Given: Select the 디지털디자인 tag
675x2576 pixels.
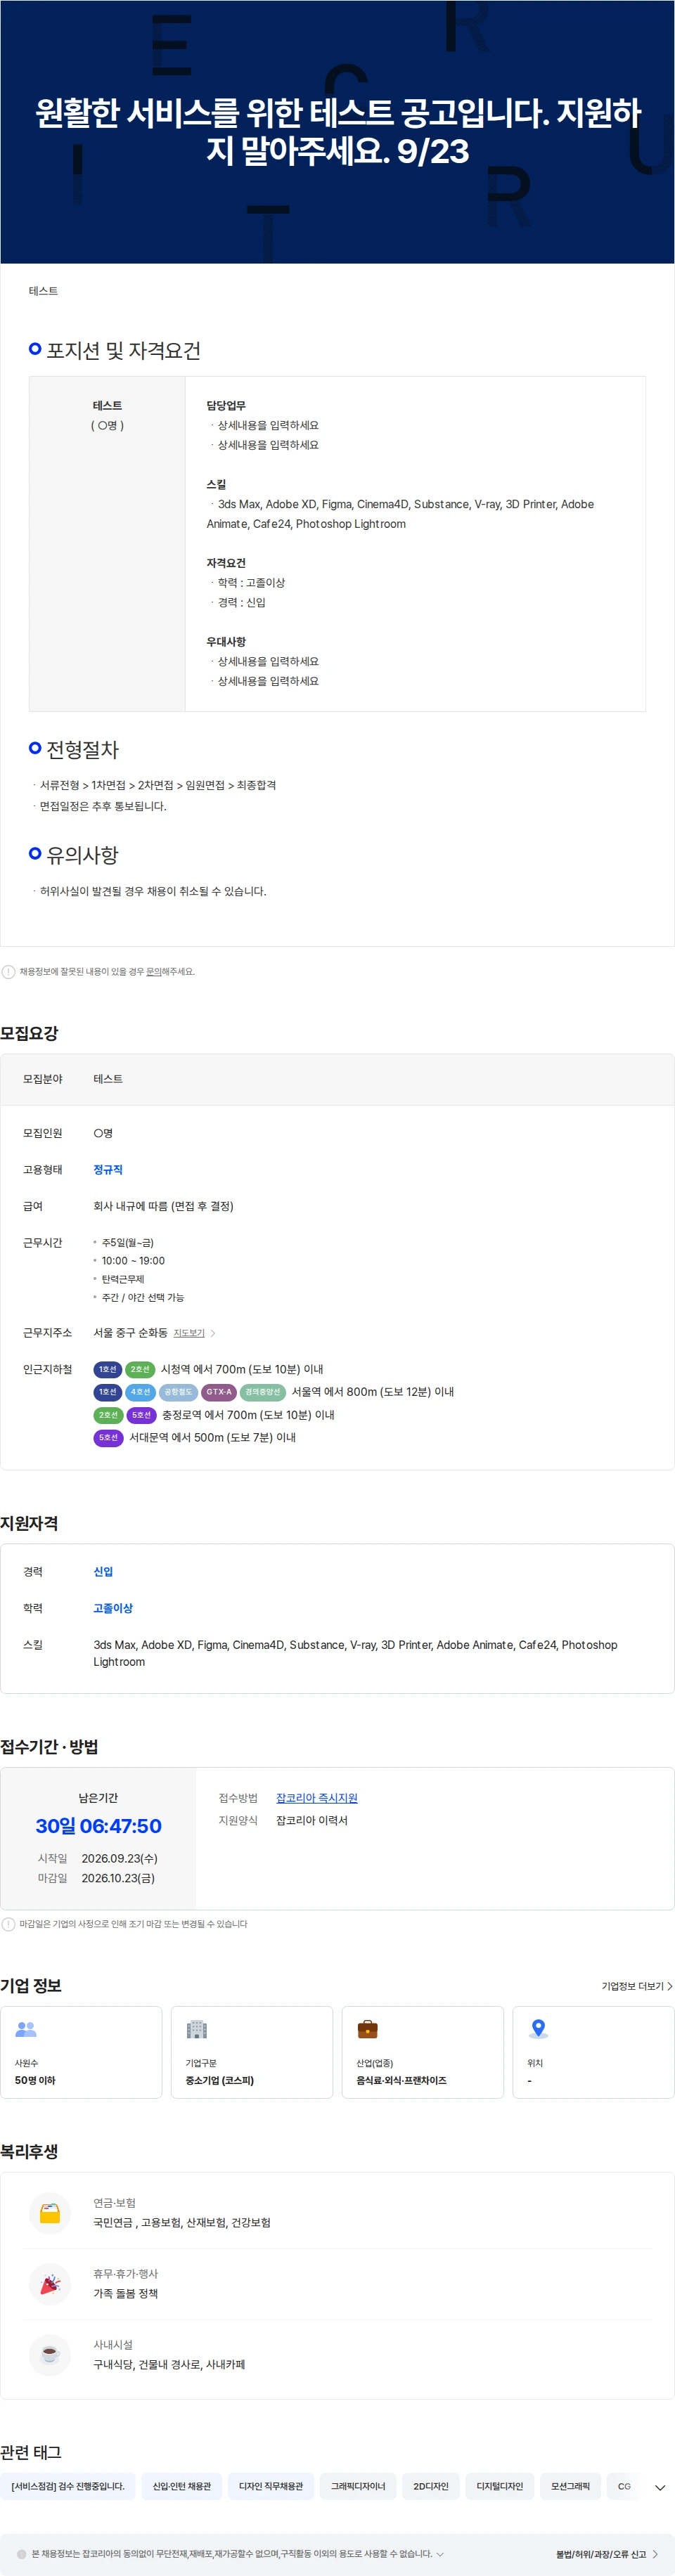Looking at the screenshot, I should [500, 2487].
